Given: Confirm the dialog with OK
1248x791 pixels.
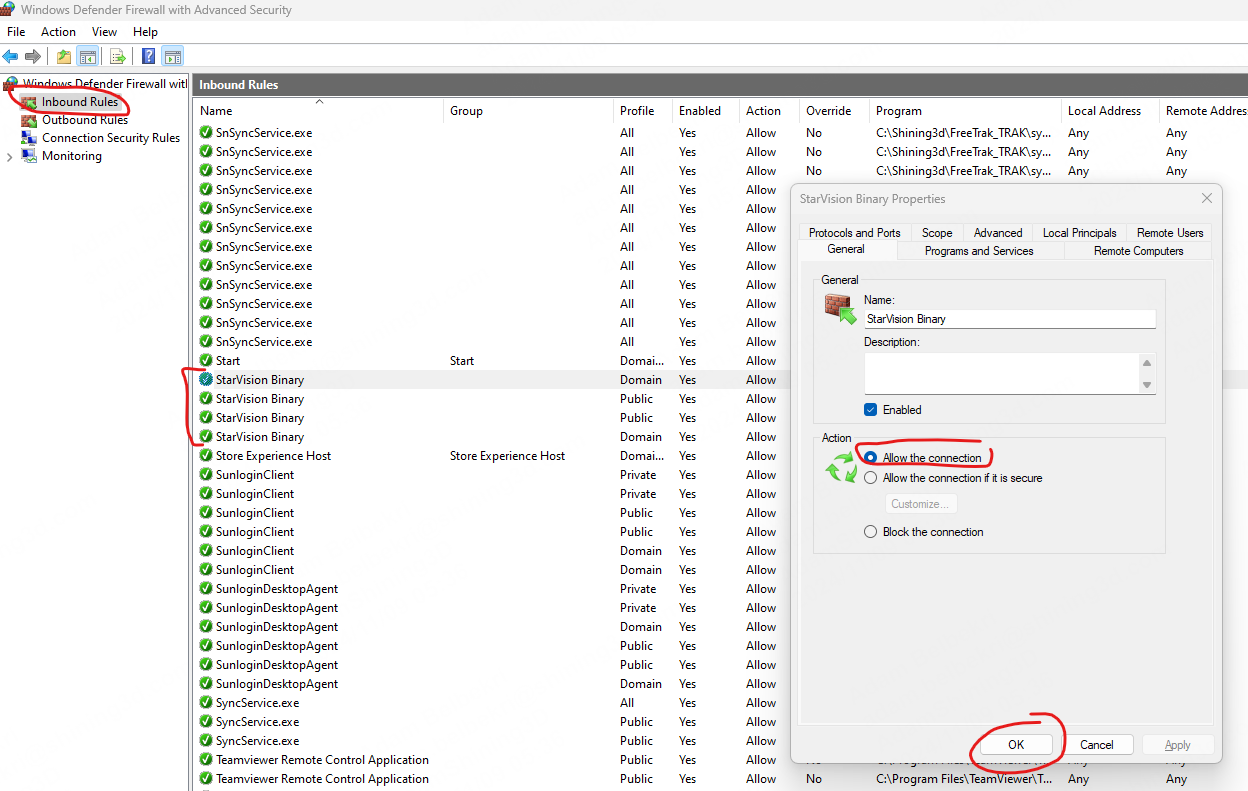Looking at the screenshot, I should [x=1016, y=745].
